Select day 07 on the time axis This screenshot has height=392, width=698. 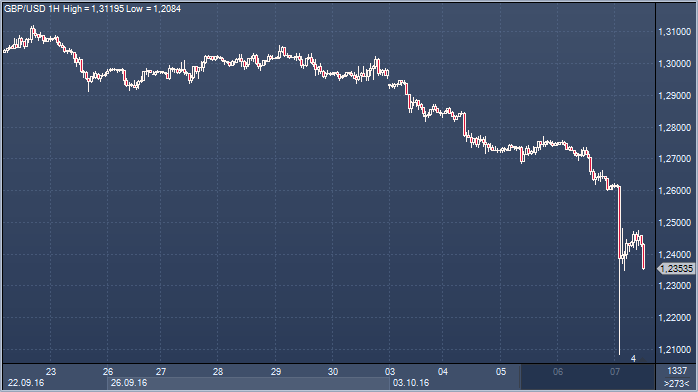click(x=615, y=372)
